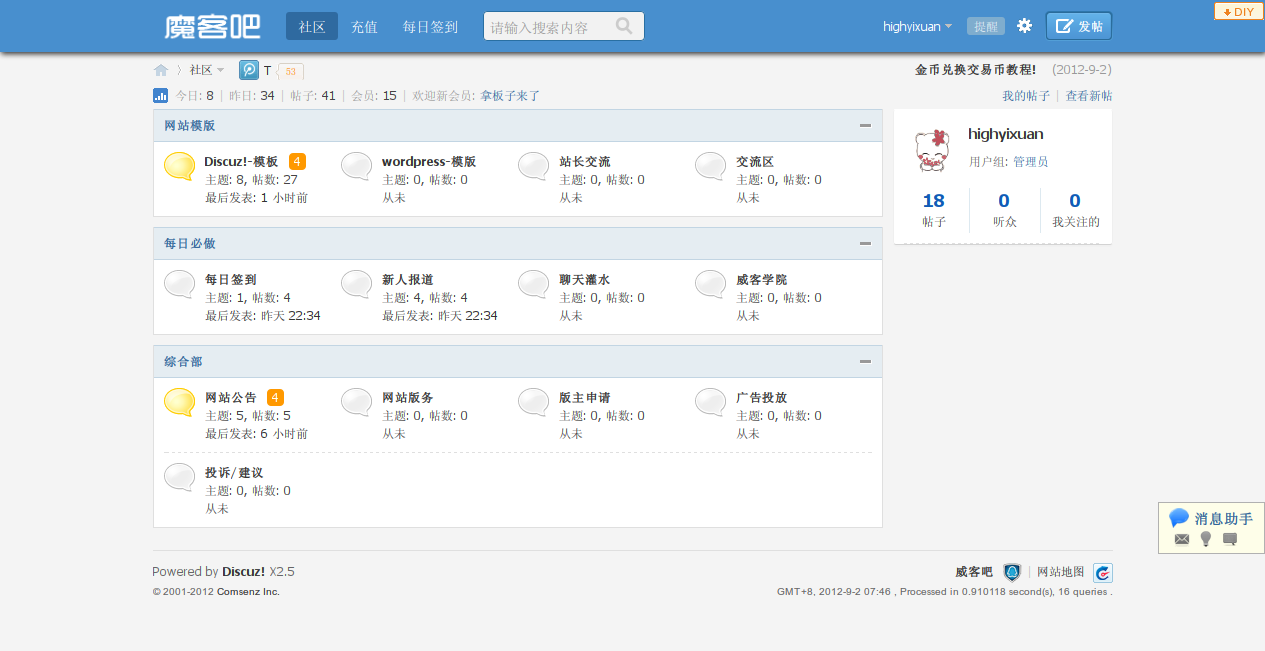Collapse the 综合部 section
The image size is (1265, 651).
tap(865, 362)
